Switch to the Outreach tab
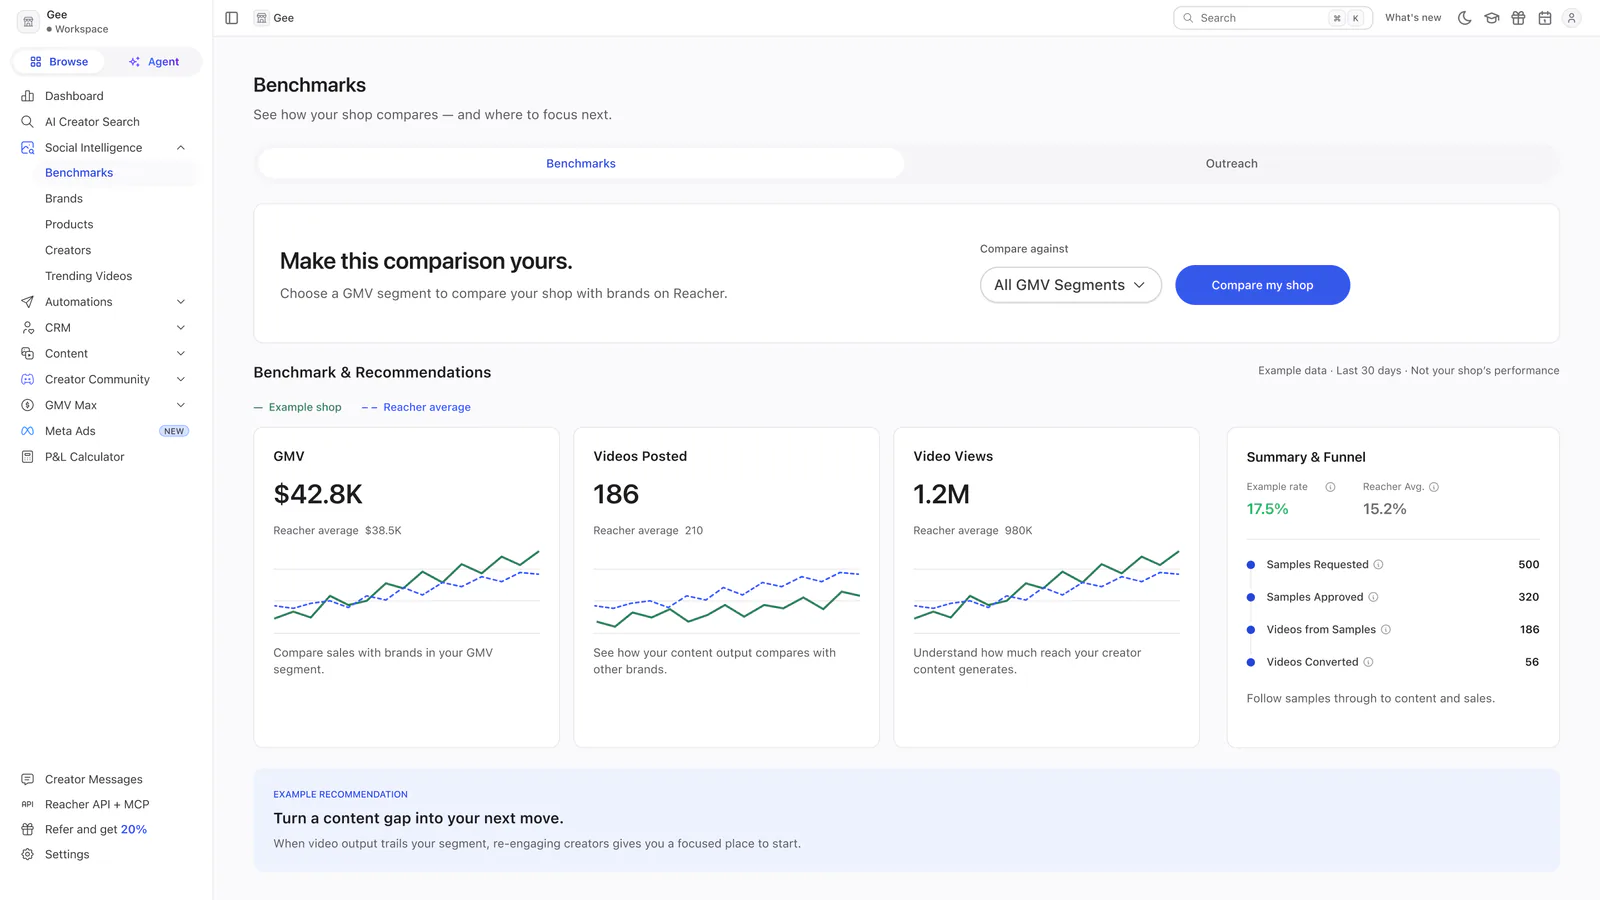1600x900 pixels. [1231, 164]
